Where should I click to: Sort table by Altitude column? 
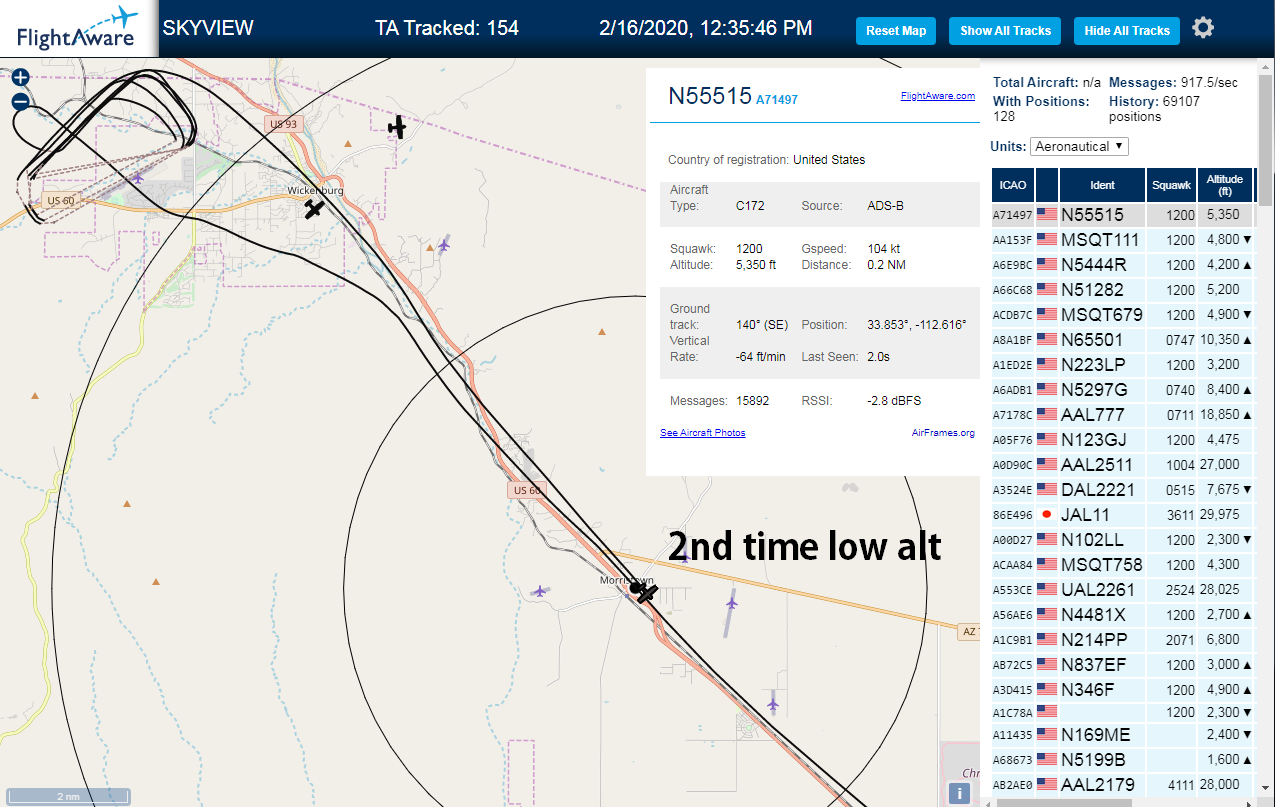coord(1224,185)
